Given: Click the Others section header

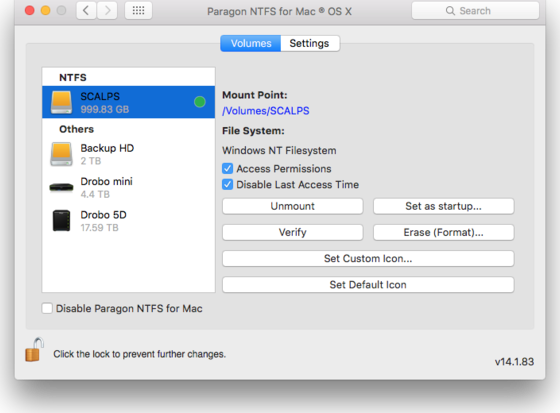Looking at the screenshot, I should 76,129.
